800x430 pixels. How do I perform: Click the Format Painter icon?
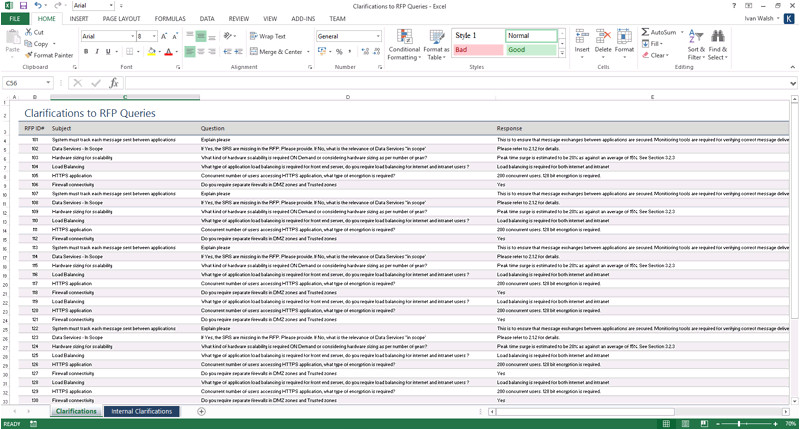click(28, 55)
